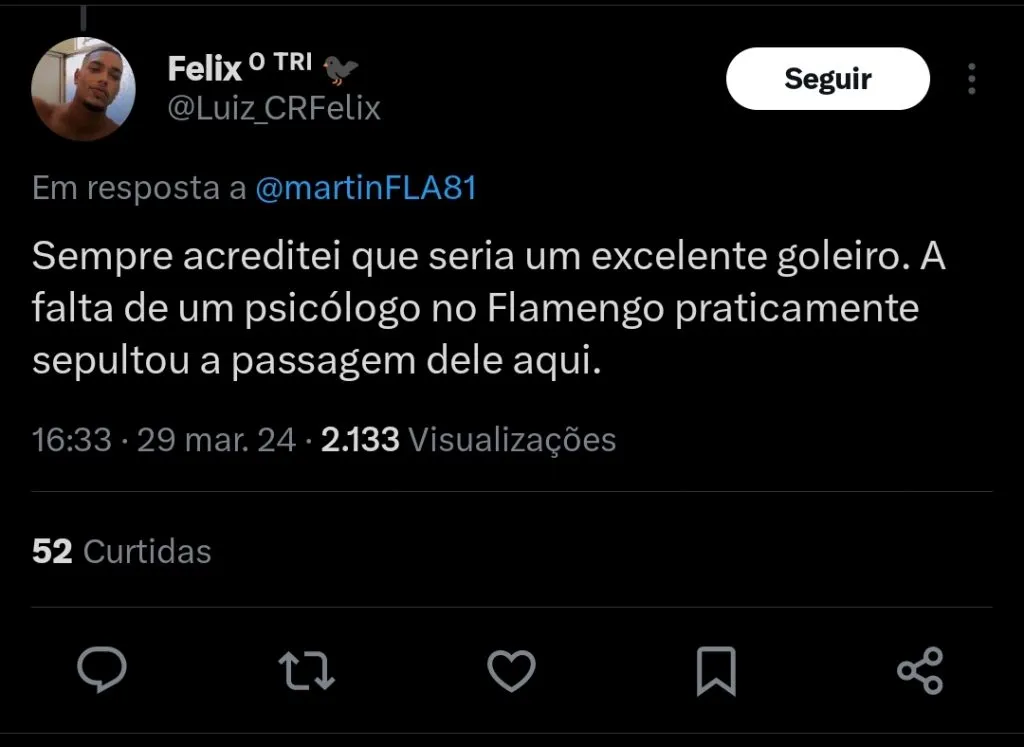Select the @Luiz_CRFelix handle
The width and height of the screenshot is (1024, 747).
click(x=272, y=109)
